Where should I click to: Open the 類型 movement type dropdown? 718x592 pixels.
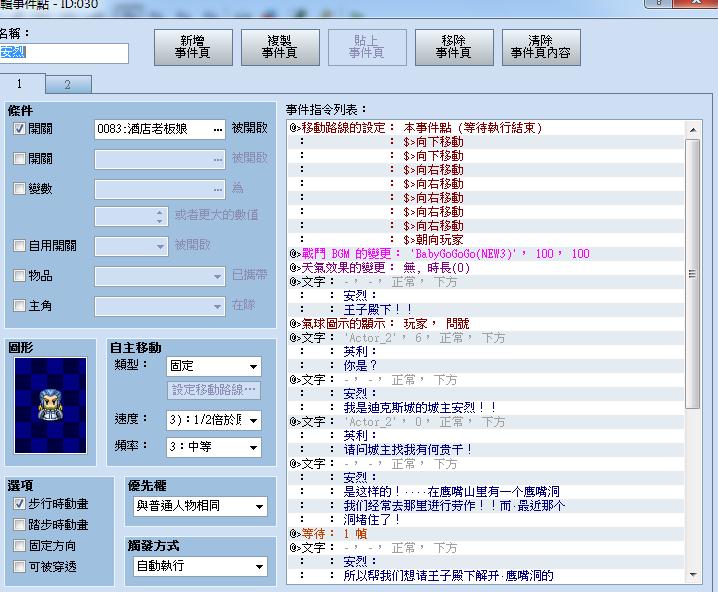[214, 366]
